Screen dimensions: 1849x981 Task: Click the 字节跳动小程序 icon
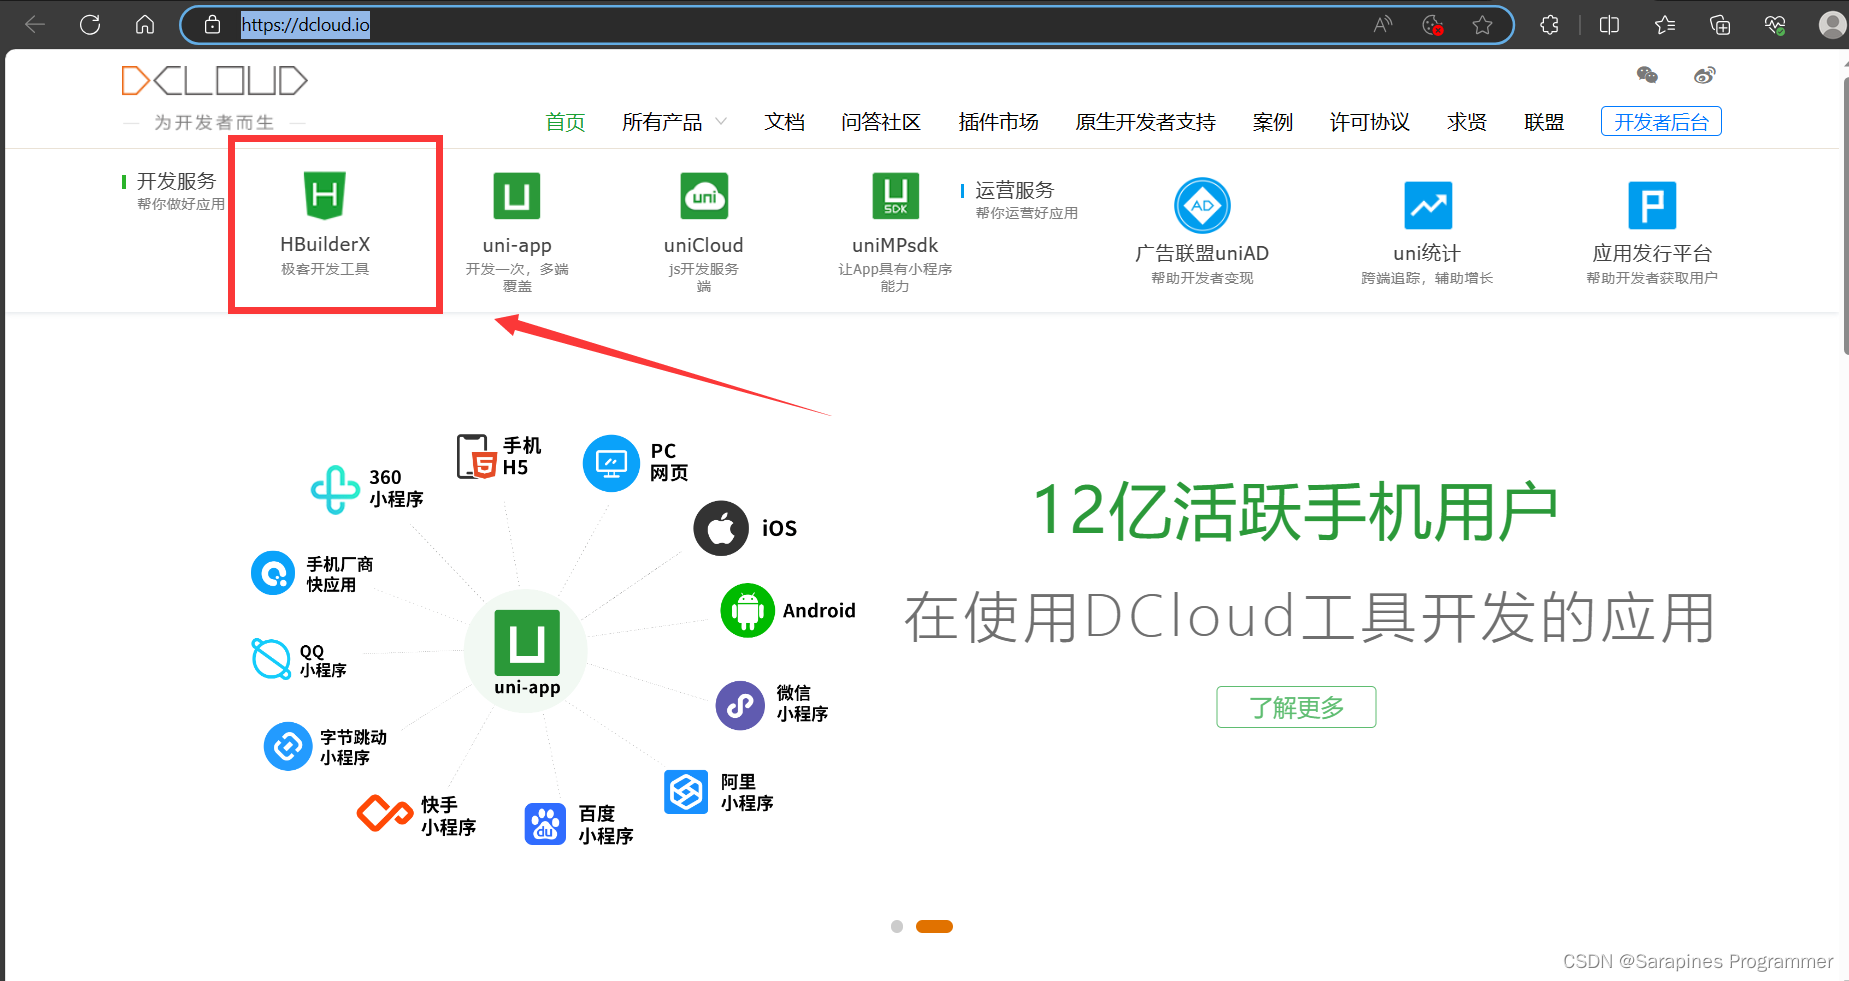click(x=288, y=746)
